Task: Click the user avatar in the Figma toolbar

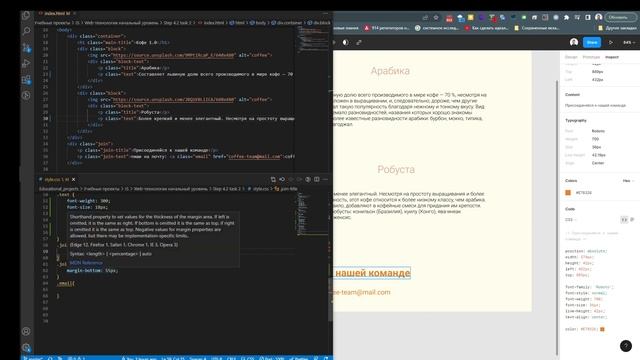Action: [574, 42]
